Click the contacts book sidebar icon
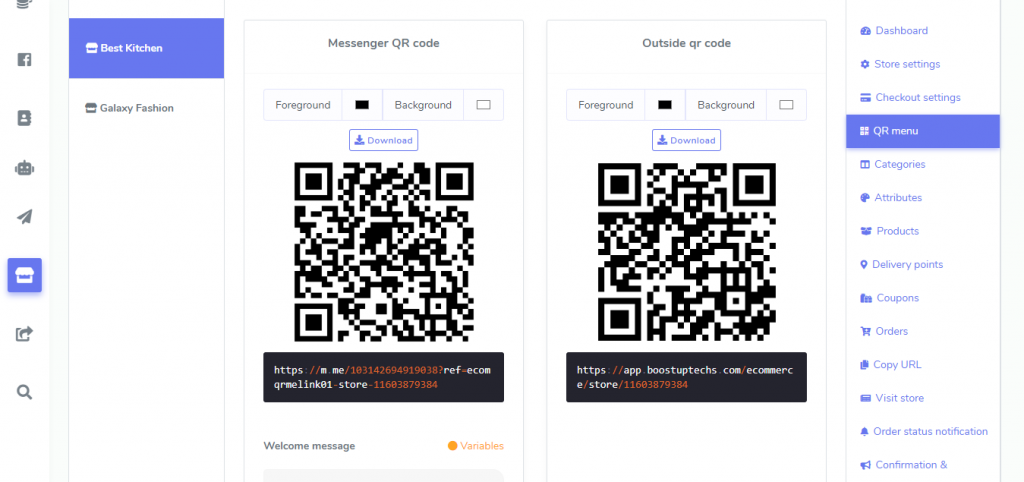Screen dimensions: 1024x482 point(24,118)
